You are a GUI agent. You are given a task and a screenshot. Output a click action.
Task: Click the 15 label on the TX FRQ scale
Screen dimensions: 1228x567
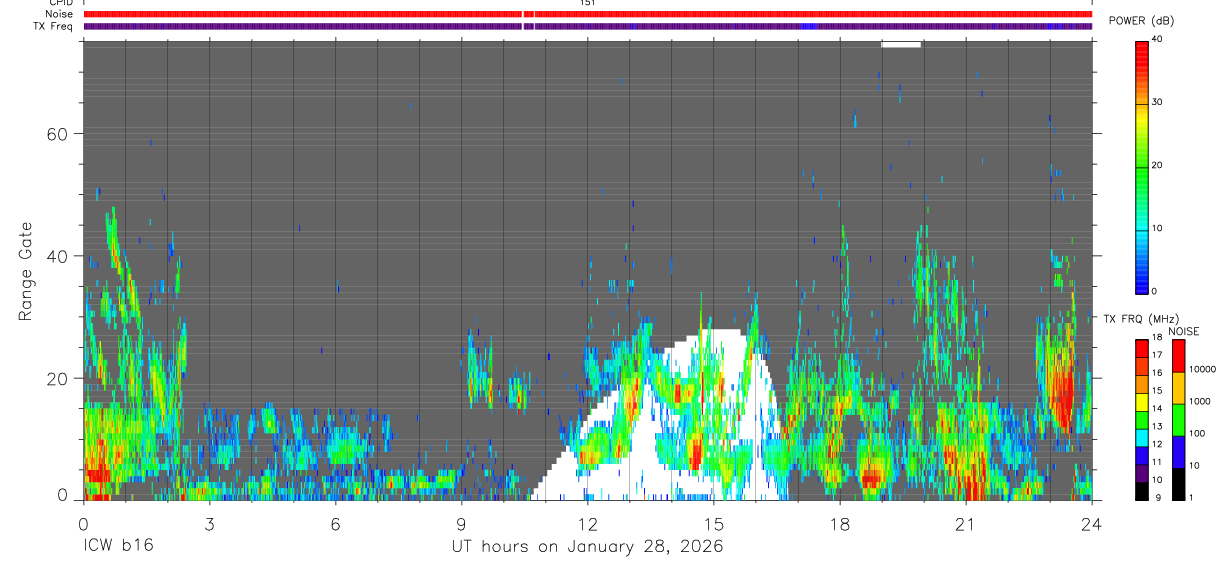click(1157, 391)
